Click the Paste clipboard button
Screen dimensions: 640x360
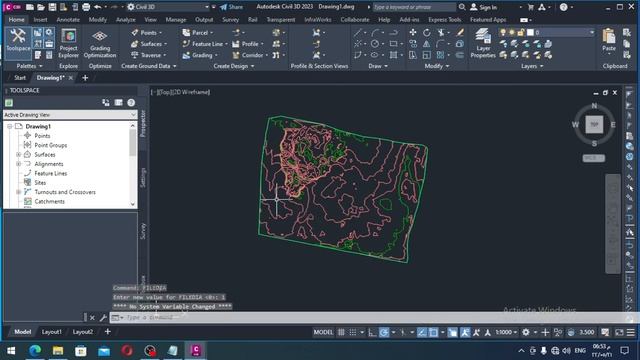click(x=609, y=40)
